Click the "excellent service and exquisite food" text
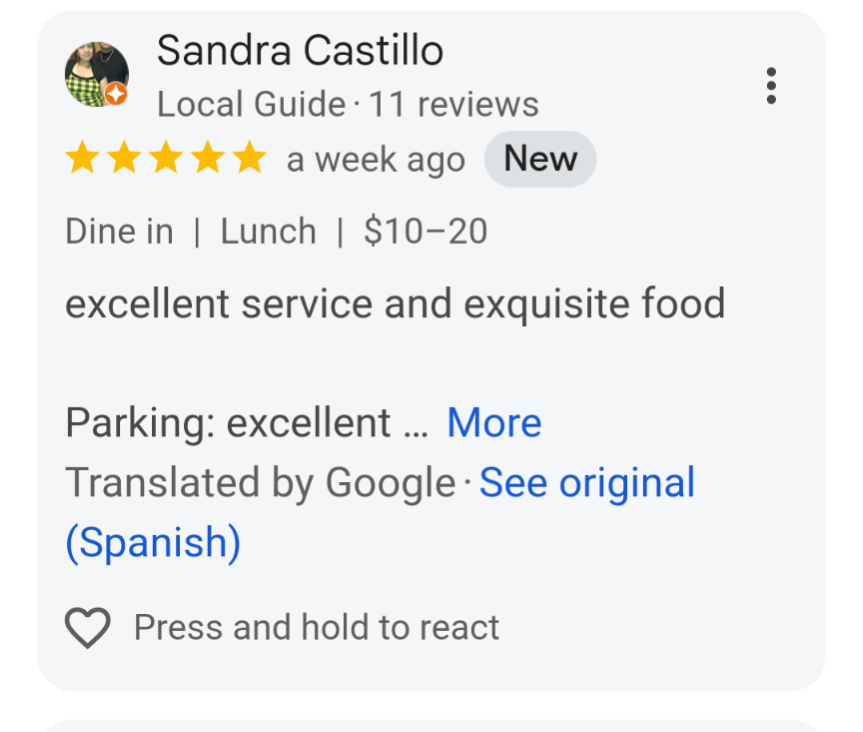This screenshot has height=732, width=863. point(395,304)
